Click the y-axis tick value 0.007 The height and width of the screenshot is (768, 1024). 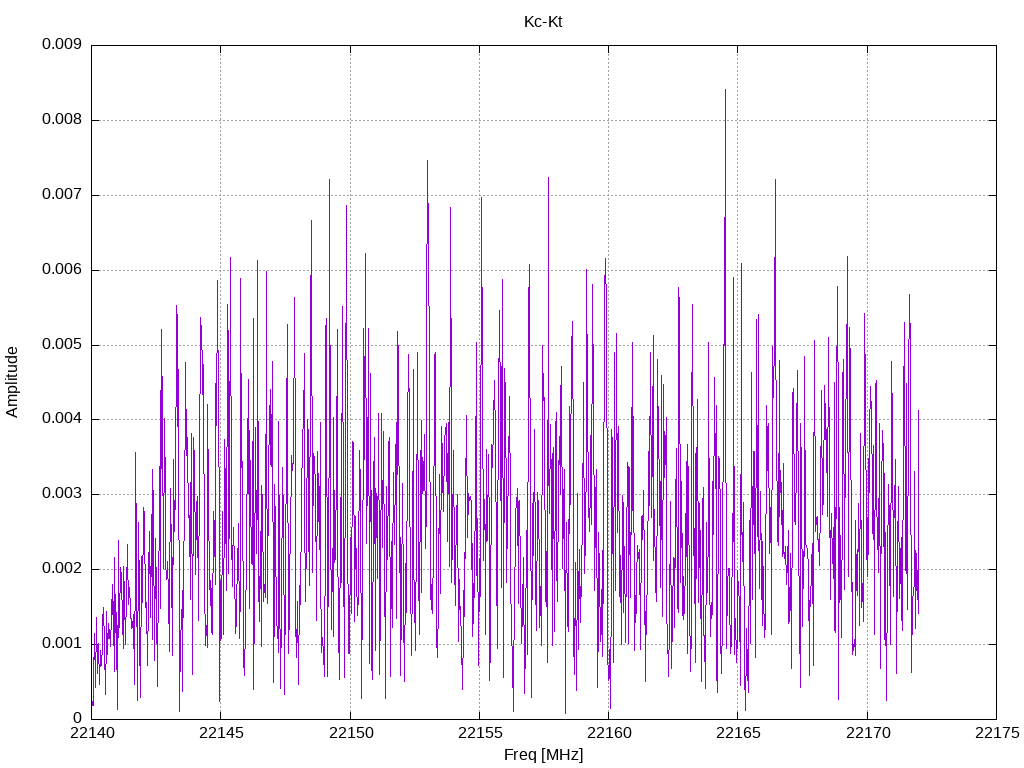(62, 195)
